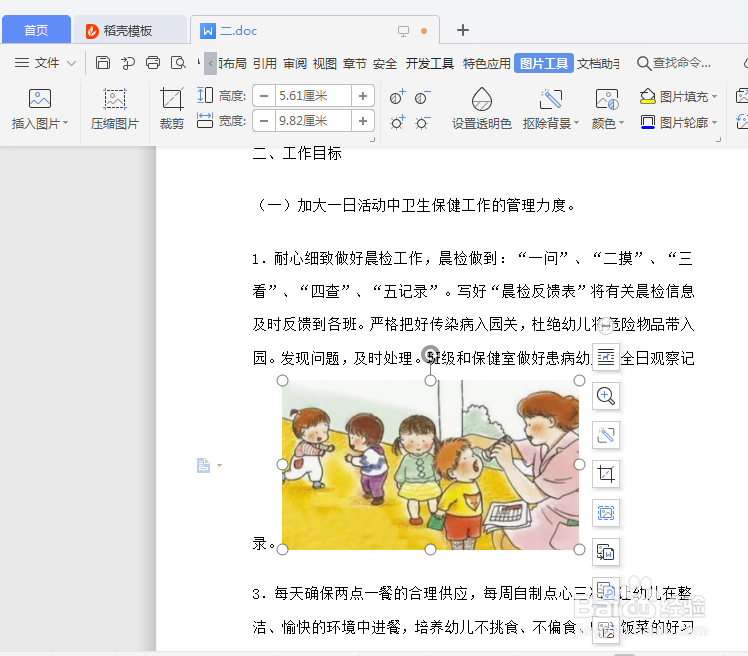Click the Save icon in quick toolbar

(103, 62)
